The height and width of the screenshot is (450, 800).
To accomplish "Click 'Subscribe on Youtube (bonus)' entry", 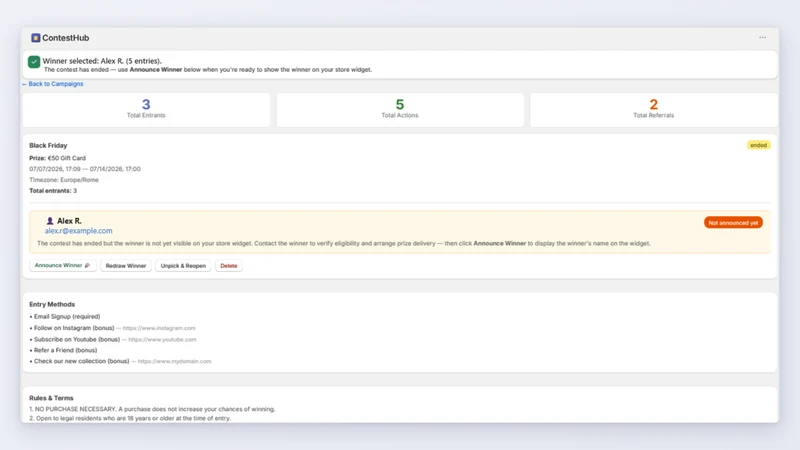I will [x=77, y=339].
